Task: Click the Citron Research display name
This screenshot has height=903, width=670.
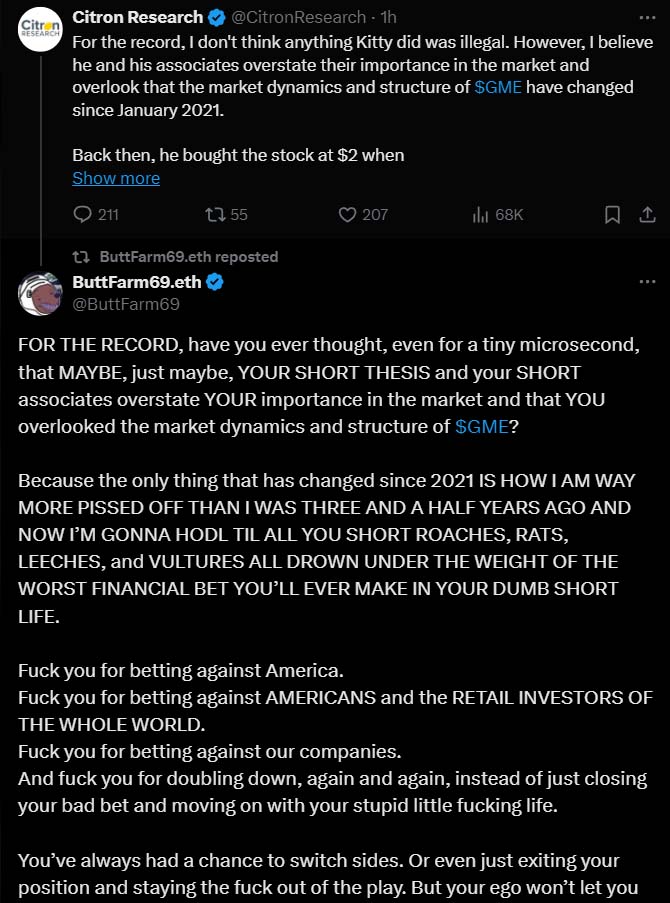Action: coord(138,17)
